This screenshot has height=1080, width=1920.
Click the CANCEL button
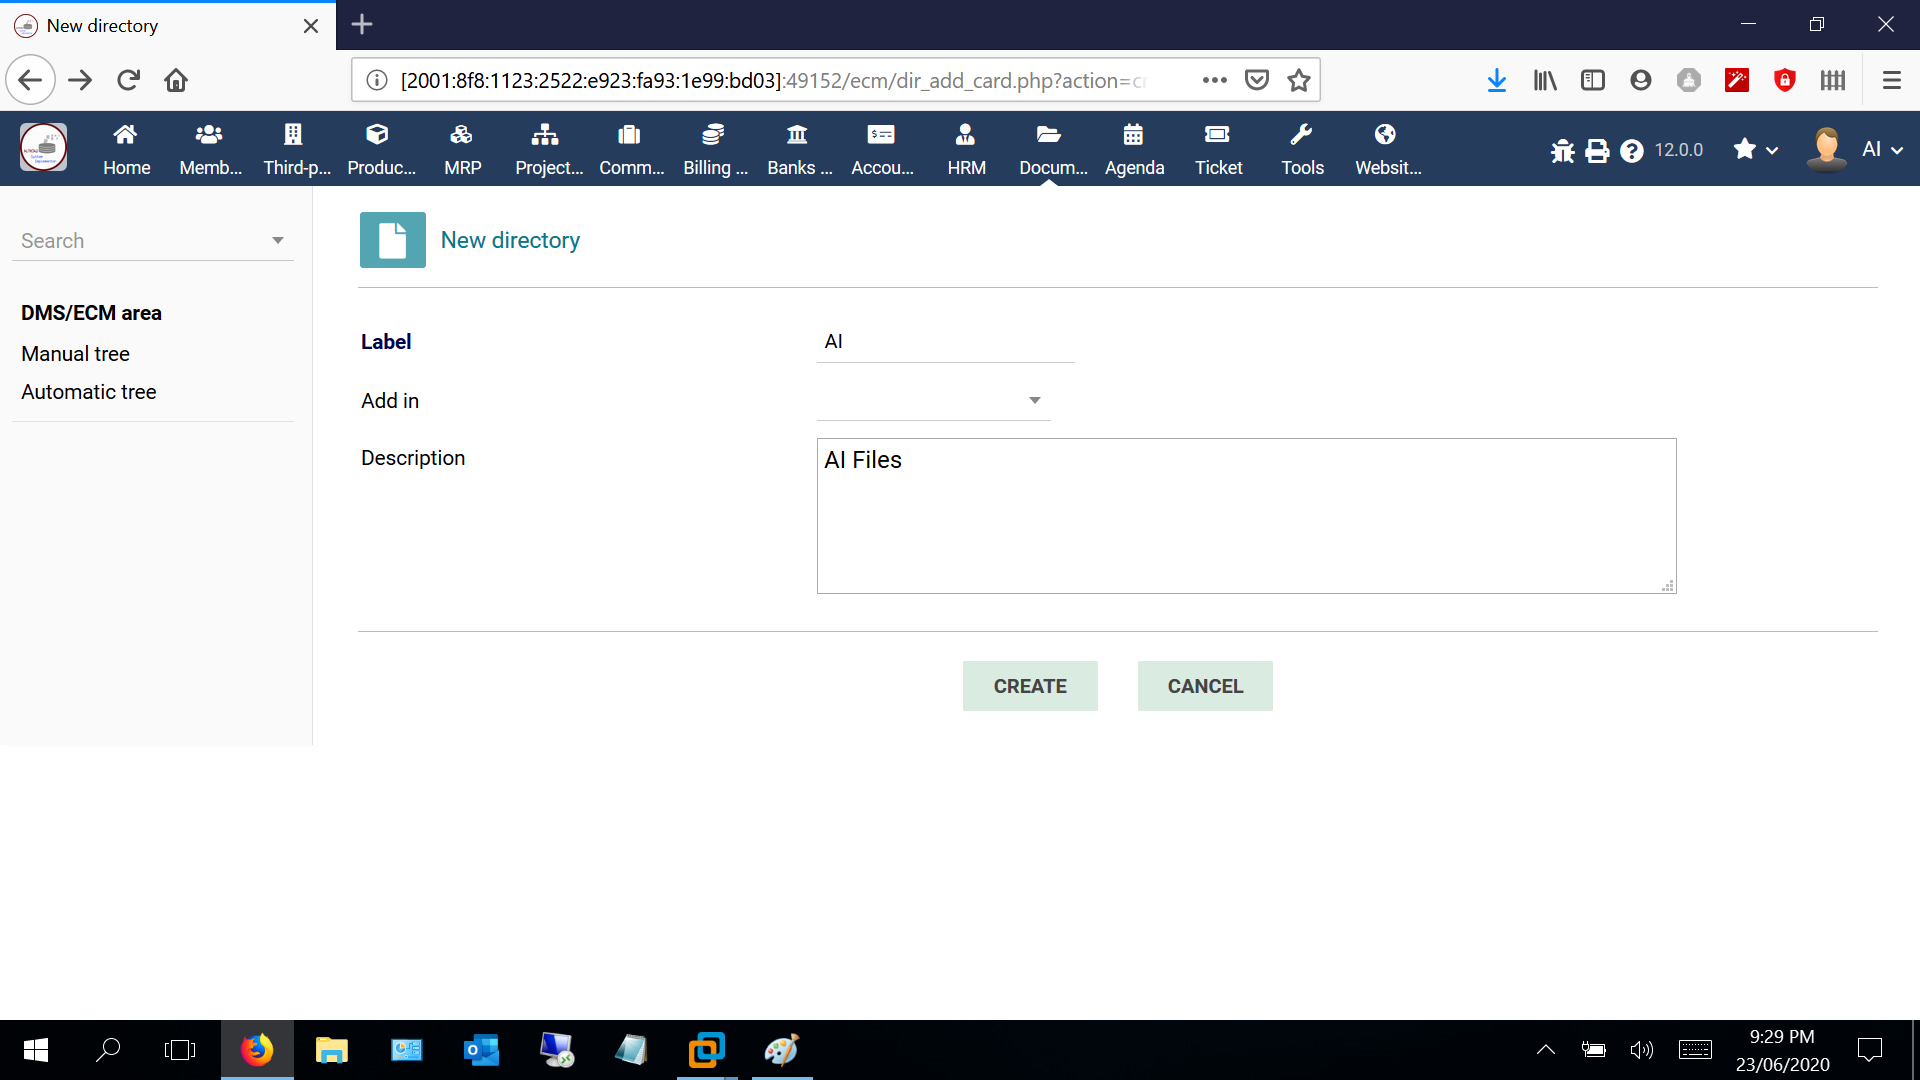click(x=1205, y=686)
